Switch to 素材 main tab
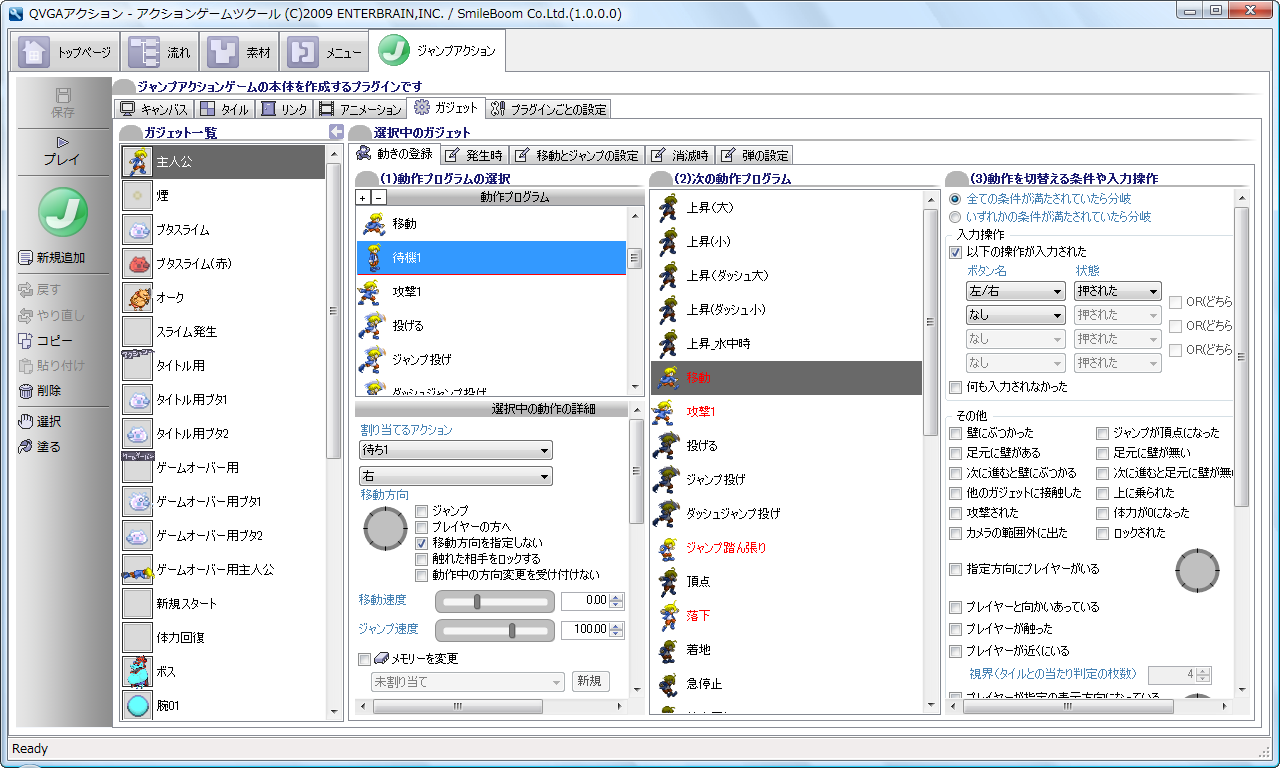Image resolution: width=1280 pixels, height=768 pixels. (239, 52)
